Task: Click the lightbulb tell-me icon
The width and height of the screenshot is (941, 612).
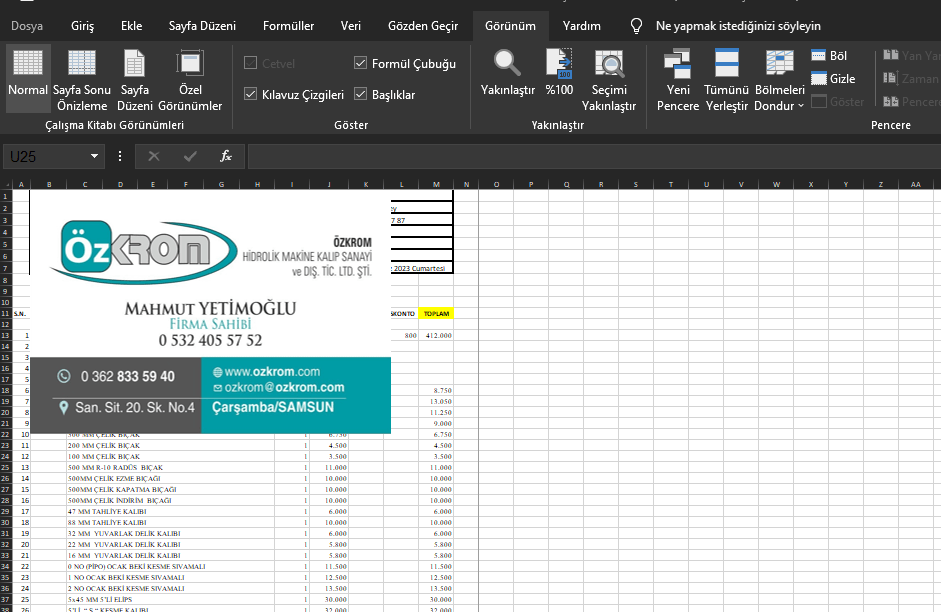Action: point(636,26)
